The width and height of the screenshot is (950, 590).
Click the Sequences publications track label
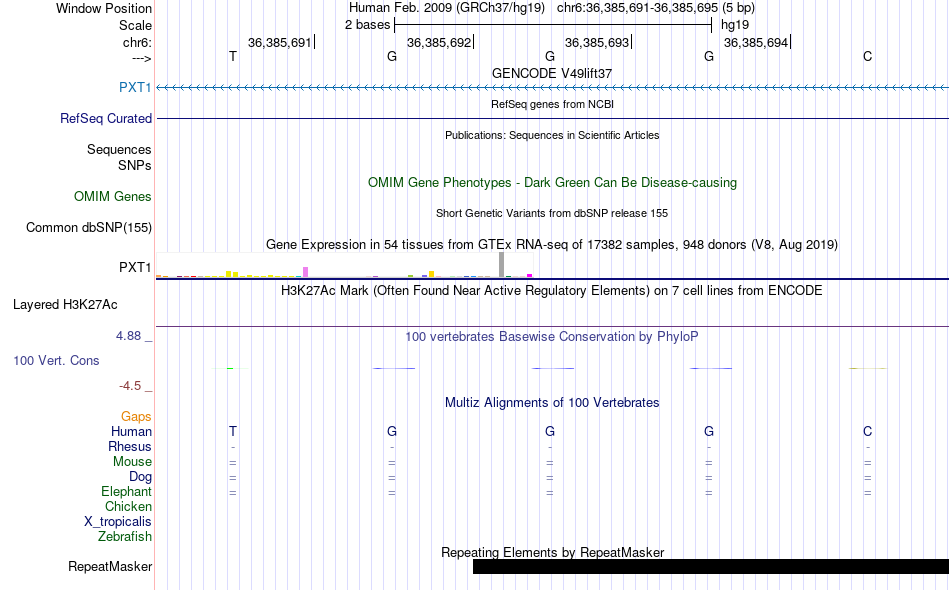[x=119, y=149]
